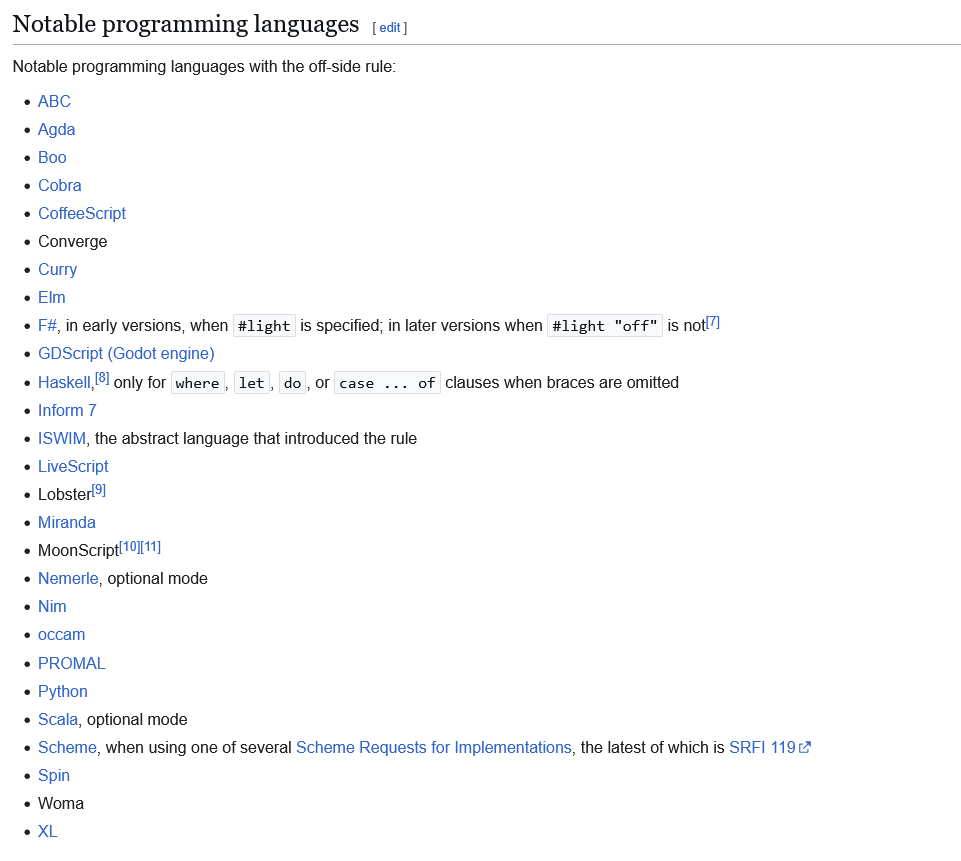
Task: Open the occam link
Action: pos(61,635)
